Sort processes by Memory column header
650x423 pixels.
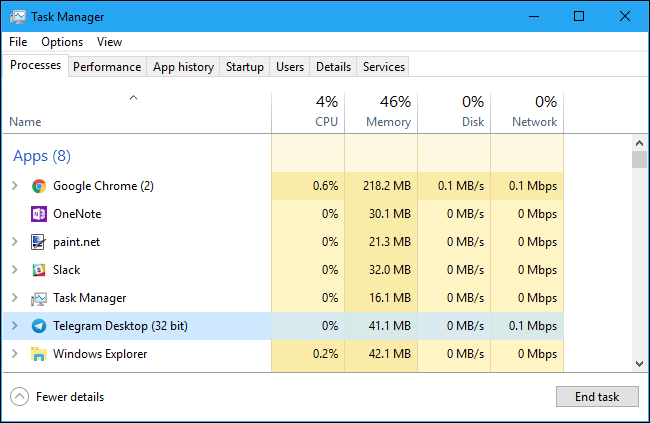pos(381,111)
